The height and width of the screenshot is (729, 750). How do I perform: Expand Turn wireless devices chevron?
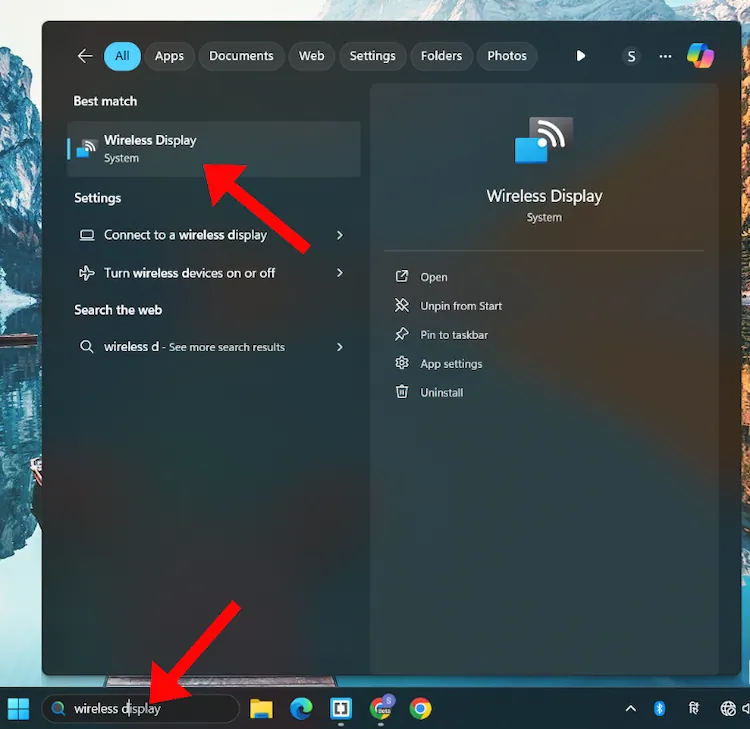point(340,273)
